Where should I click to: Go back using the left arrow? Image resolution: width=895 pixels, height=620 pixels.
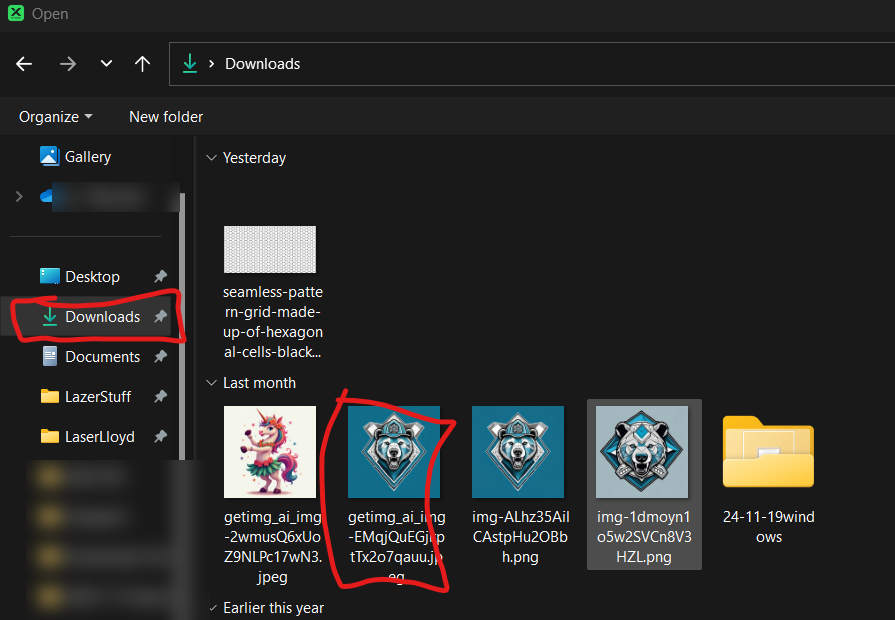(24, 64)
